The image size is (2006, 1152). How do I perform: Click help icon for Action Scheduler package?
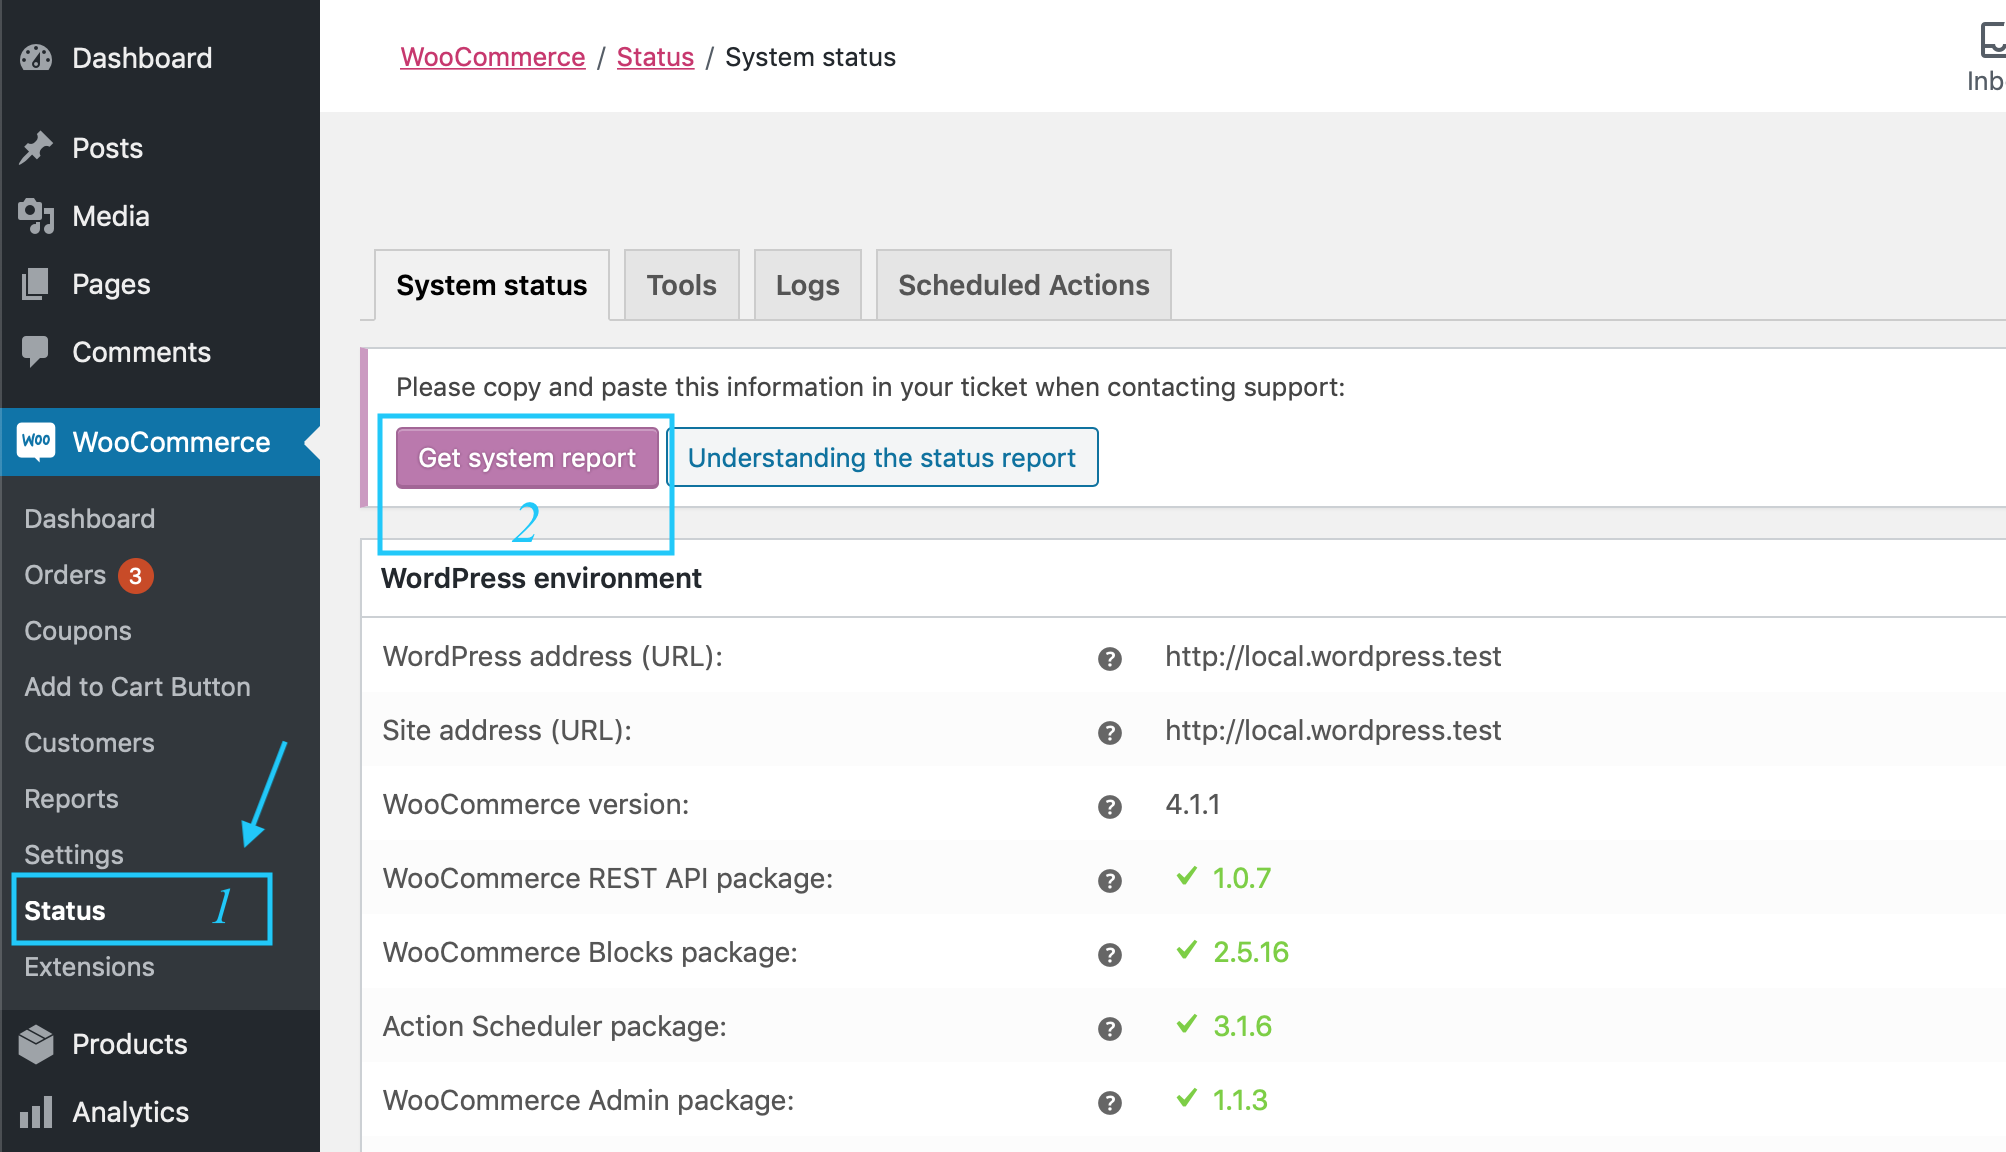1110,1028
